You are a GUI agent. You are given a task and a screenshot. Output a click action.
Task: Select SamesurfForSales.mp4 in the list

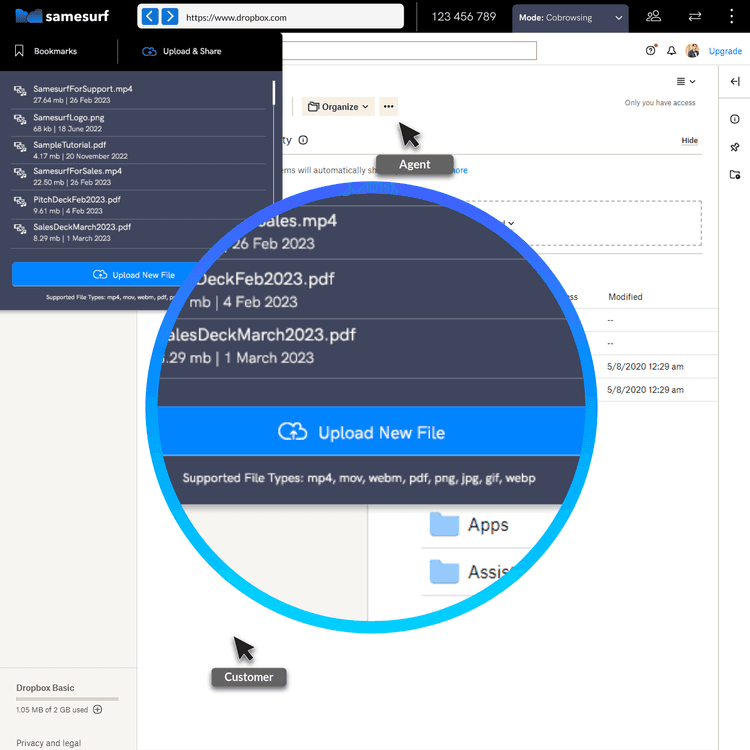139,176
